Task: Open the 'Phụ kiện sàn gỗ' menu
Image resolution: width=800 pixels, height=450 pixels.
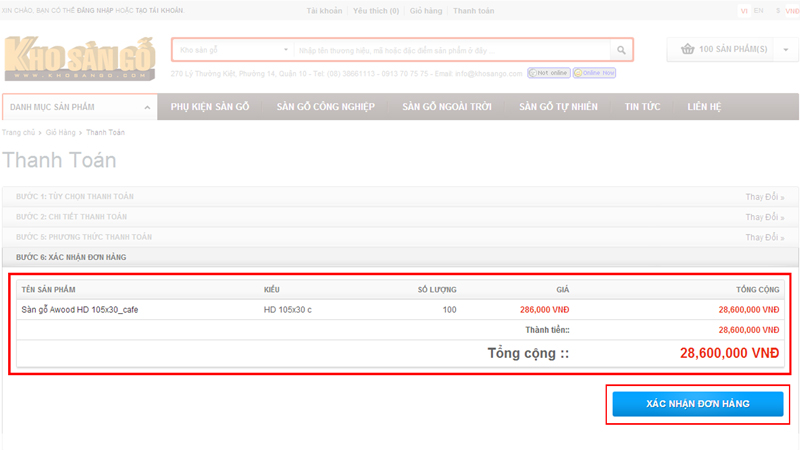Action: tap(208, 107)
